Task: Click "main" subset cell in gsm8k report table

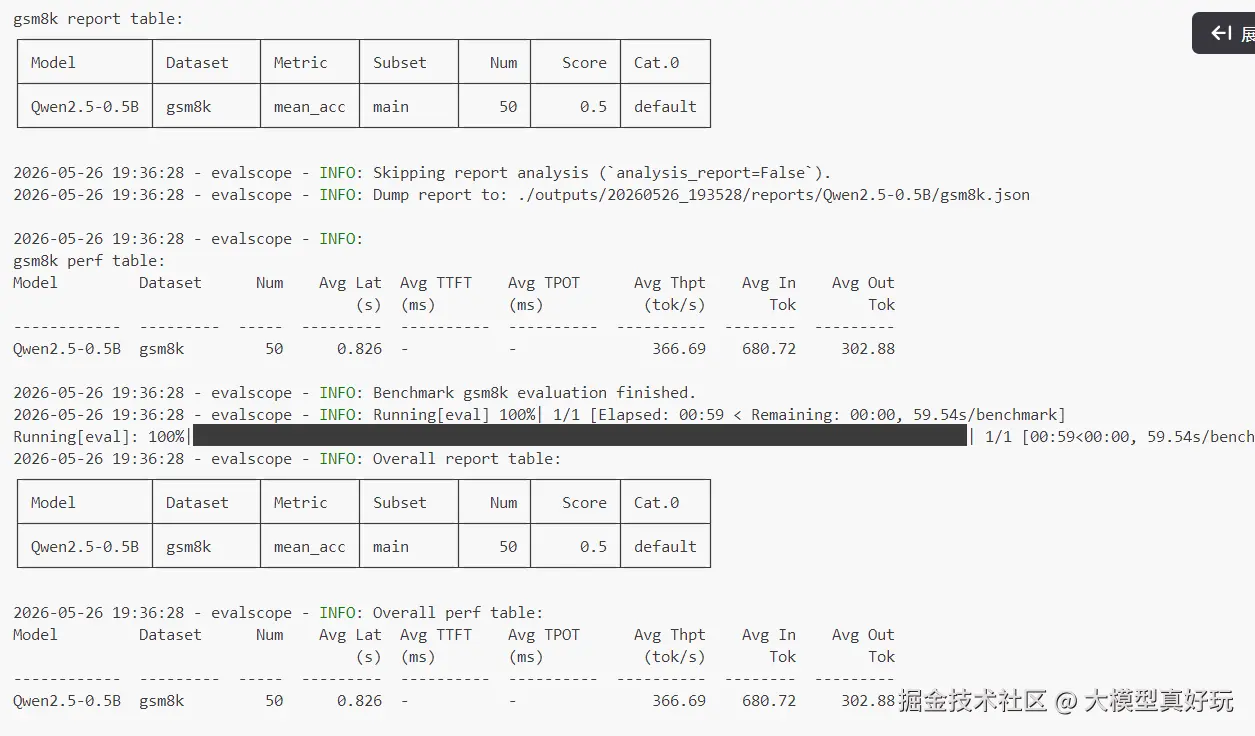Action: 408,106
